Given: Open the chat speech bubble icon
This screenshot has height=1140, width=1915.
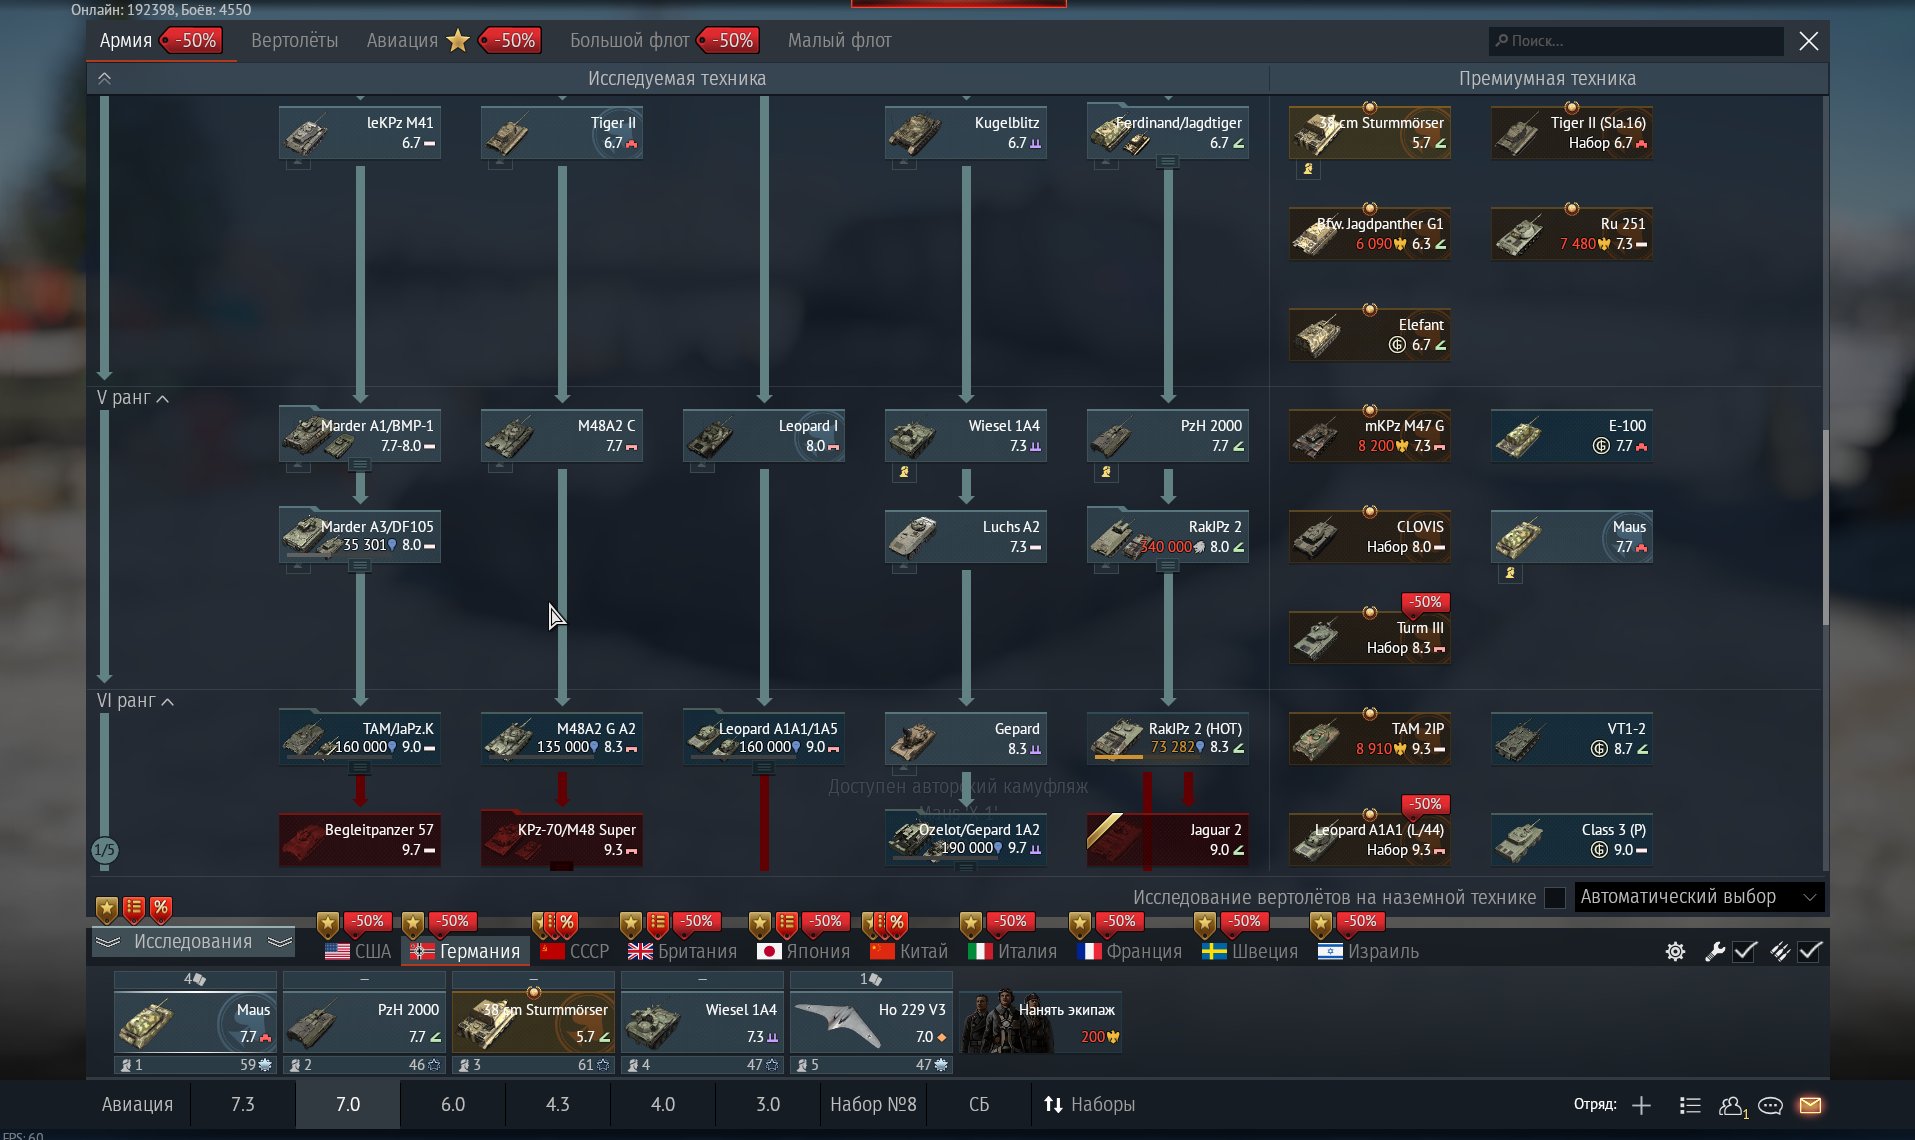Looking at the screenshot, I should click(x=1770, y=1105).
